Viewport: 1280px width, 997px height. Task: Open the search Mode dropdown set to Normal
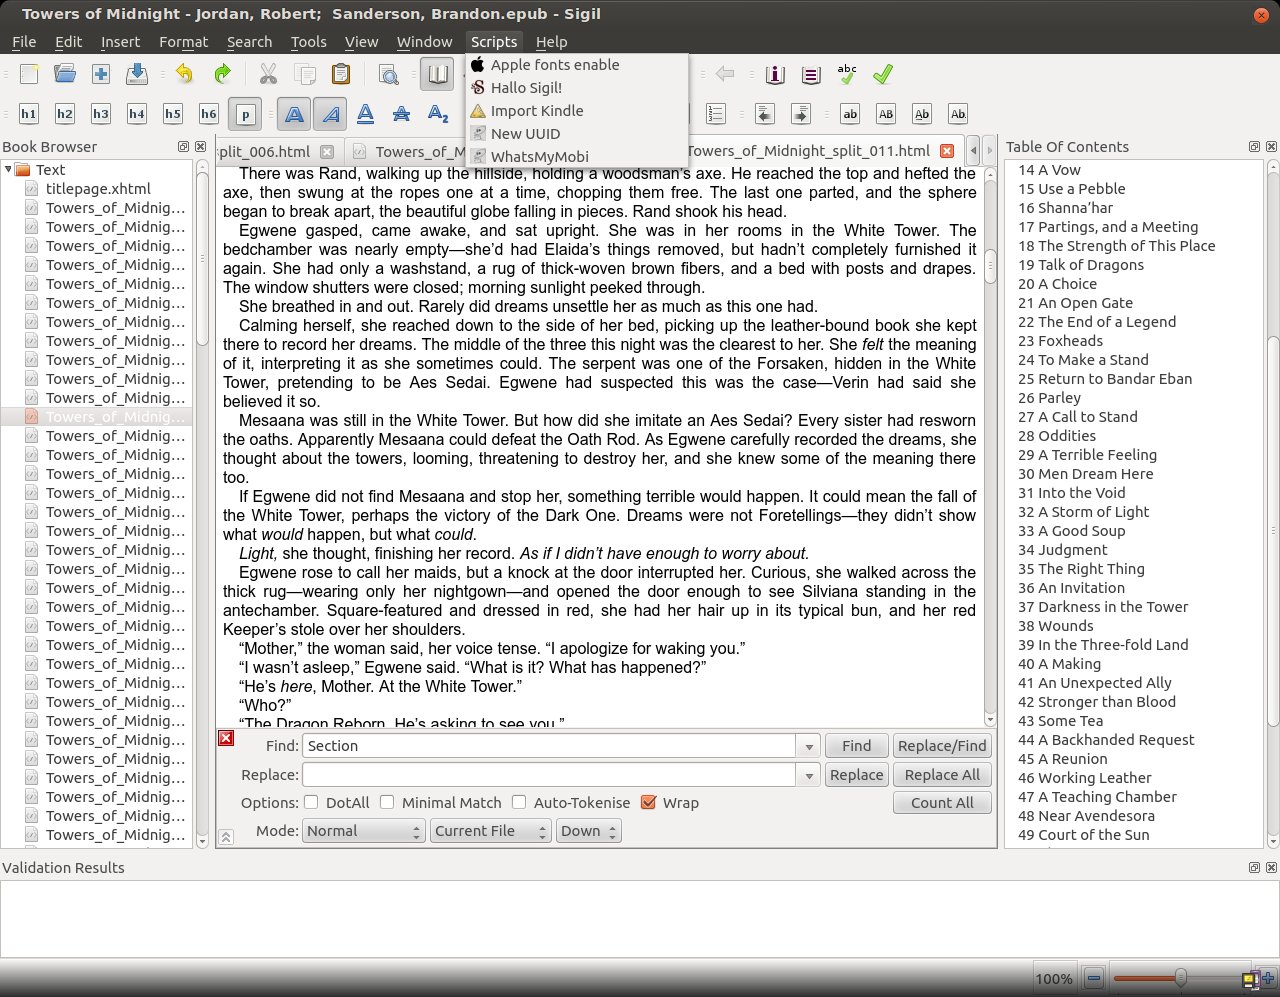tap(364, 831)
